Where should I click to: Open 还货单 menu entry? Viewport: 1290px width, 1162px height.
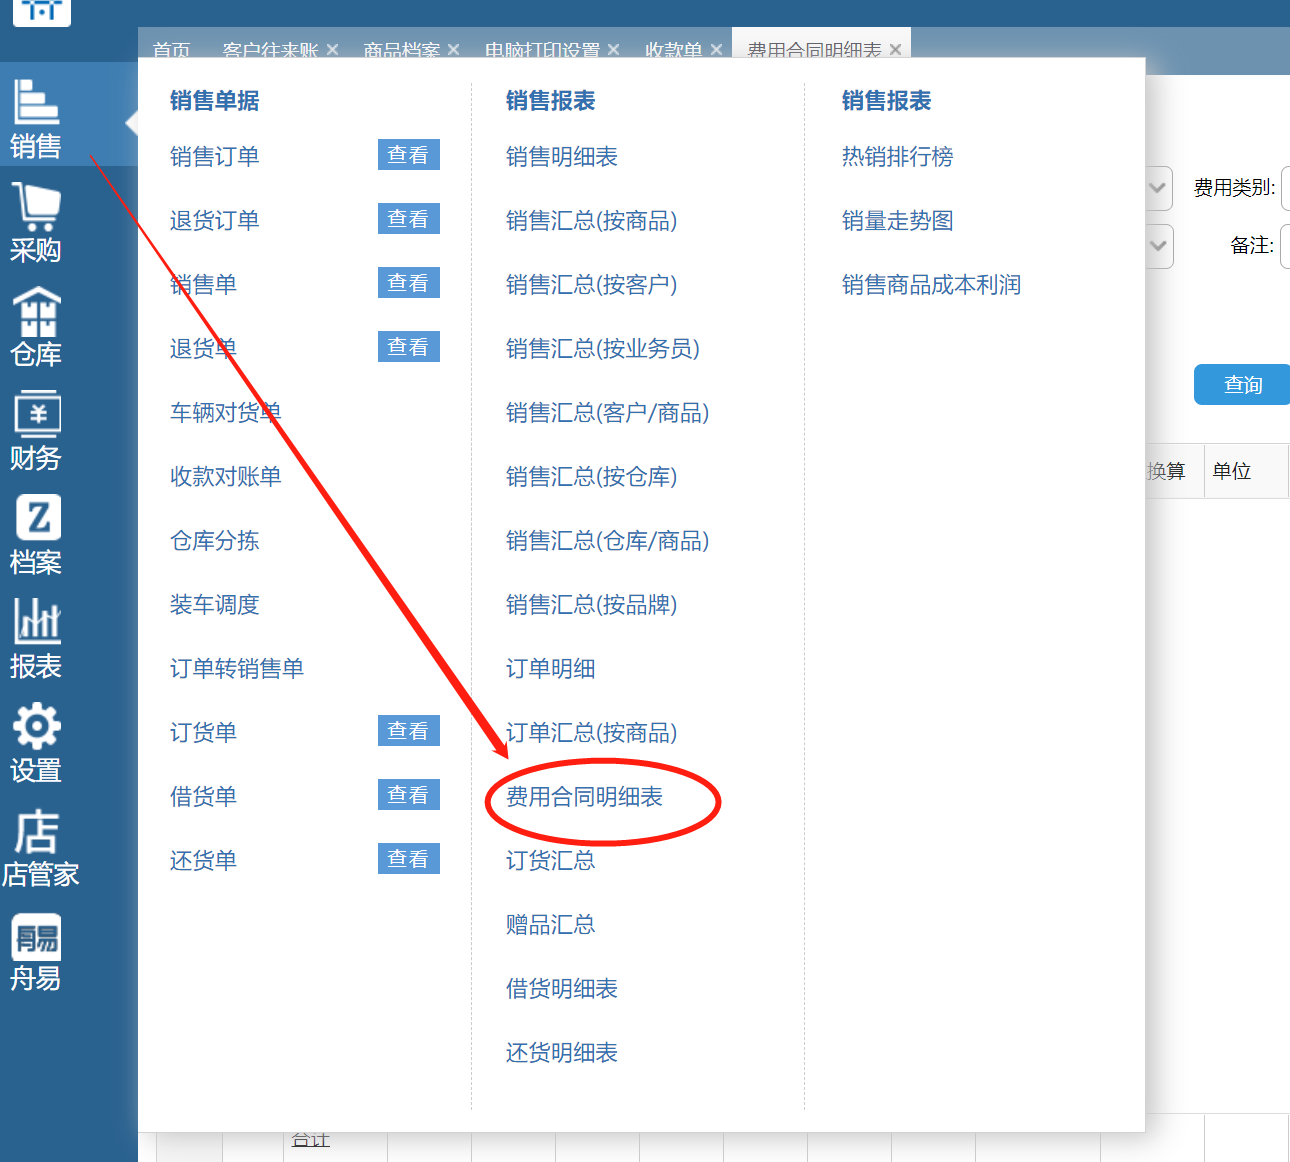pyautogui.click(x=204, y=861)
